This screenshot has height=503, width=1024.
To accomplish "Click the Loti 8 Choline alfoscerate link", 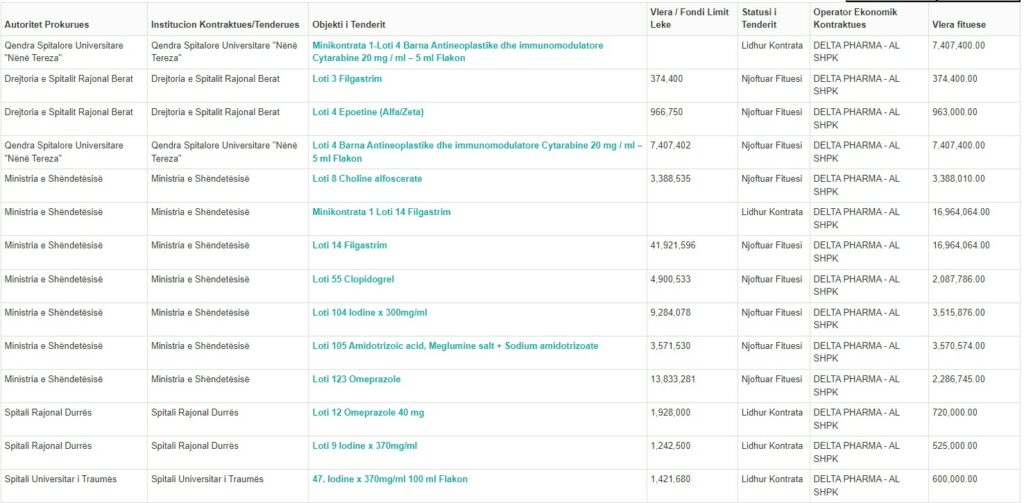I will (x=367, y=179).
